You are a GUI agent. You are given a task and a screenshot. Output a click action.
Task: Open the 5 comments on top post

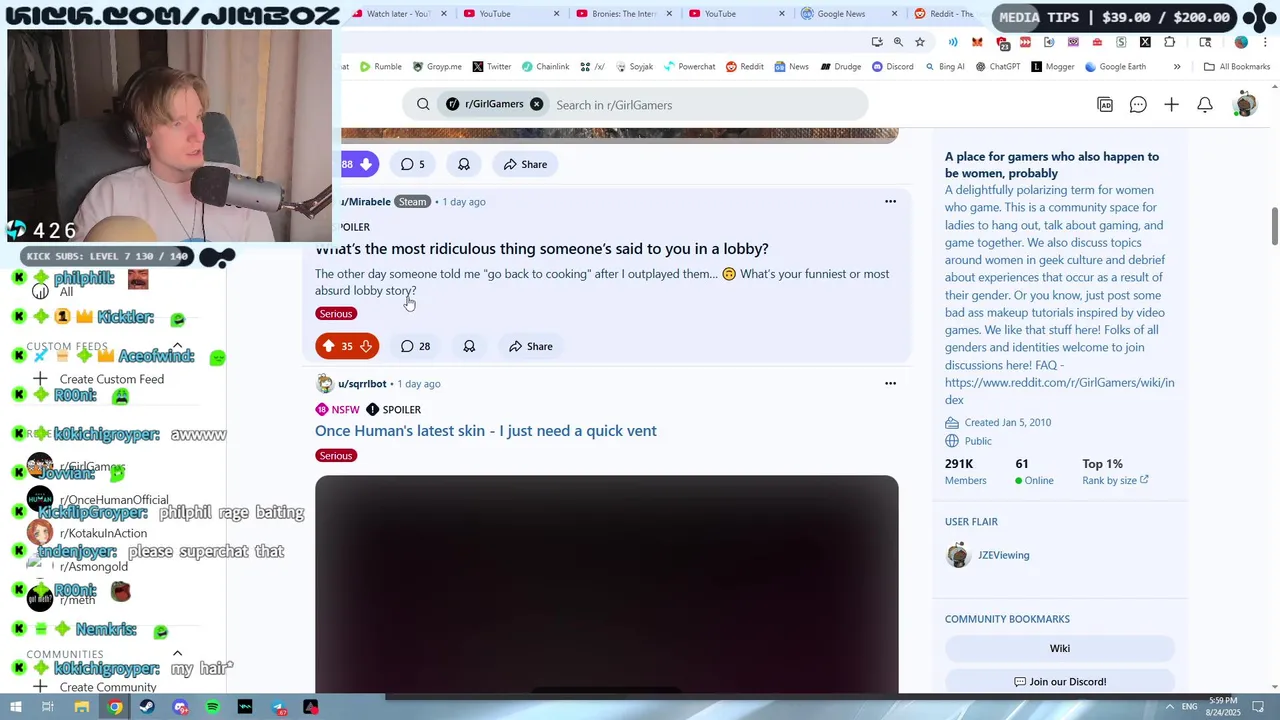click(x=413, y=164)
